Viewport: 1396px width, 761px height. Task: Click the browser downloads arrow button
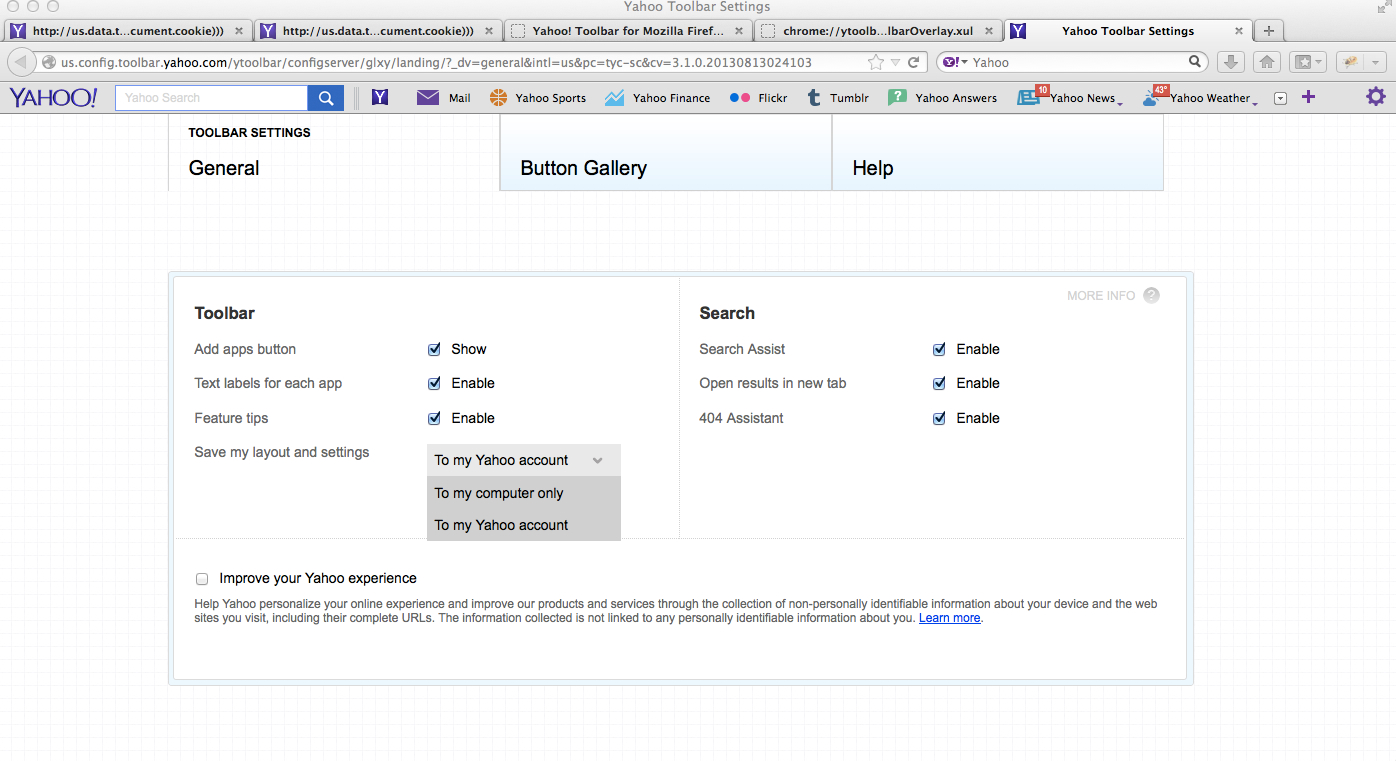(1231, 62)
